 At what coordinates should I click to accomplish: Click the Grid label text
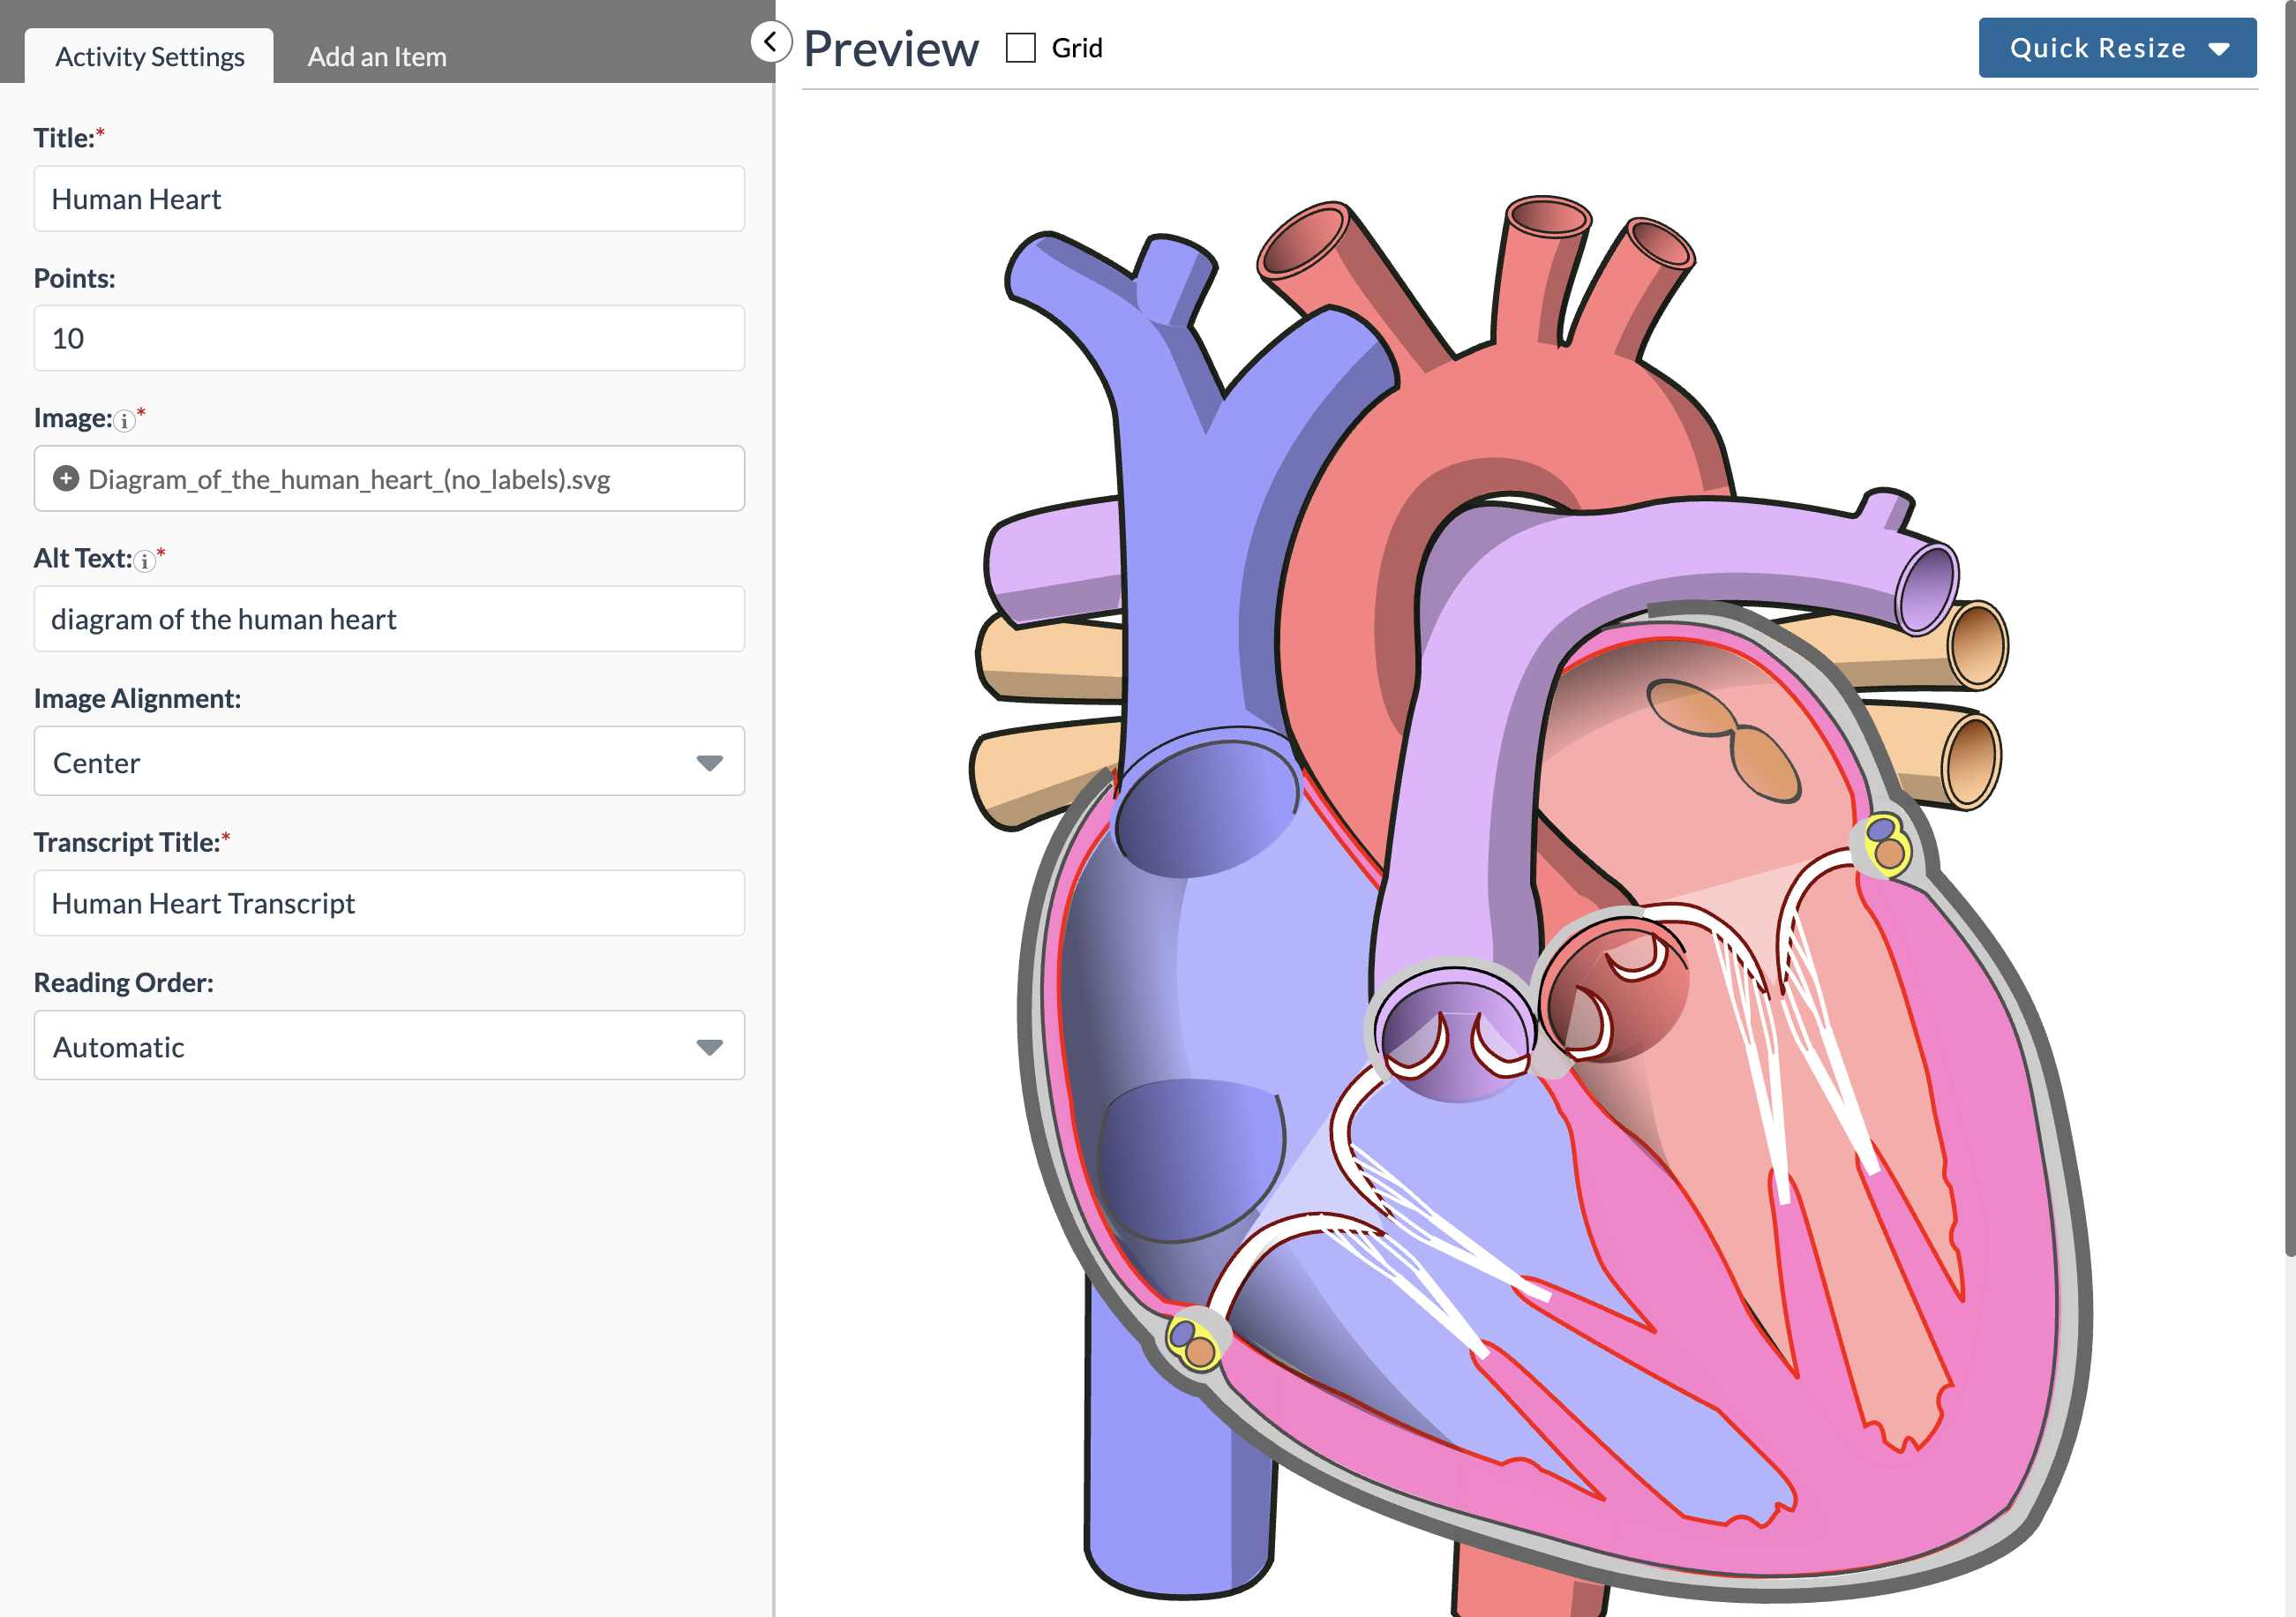(x=1077, y=48)
